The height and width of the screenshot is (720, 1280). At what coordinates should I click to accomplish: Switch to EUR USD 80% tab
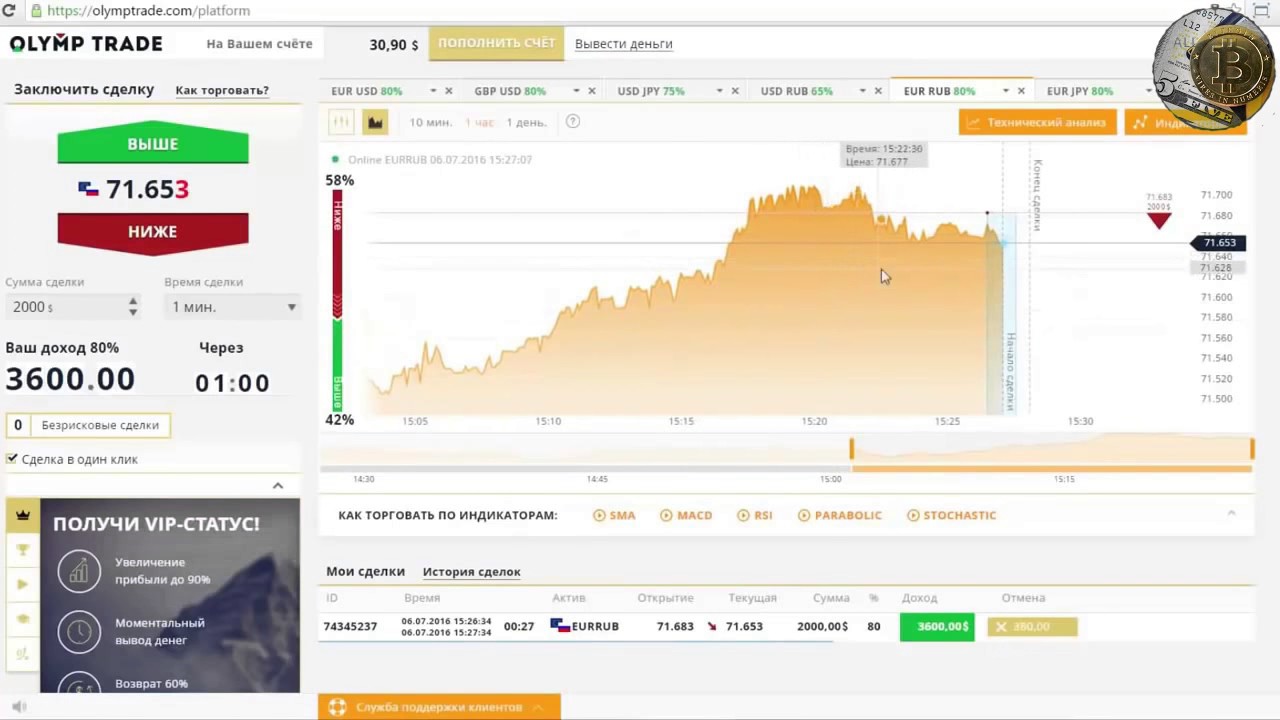click(x=366, y=91)
